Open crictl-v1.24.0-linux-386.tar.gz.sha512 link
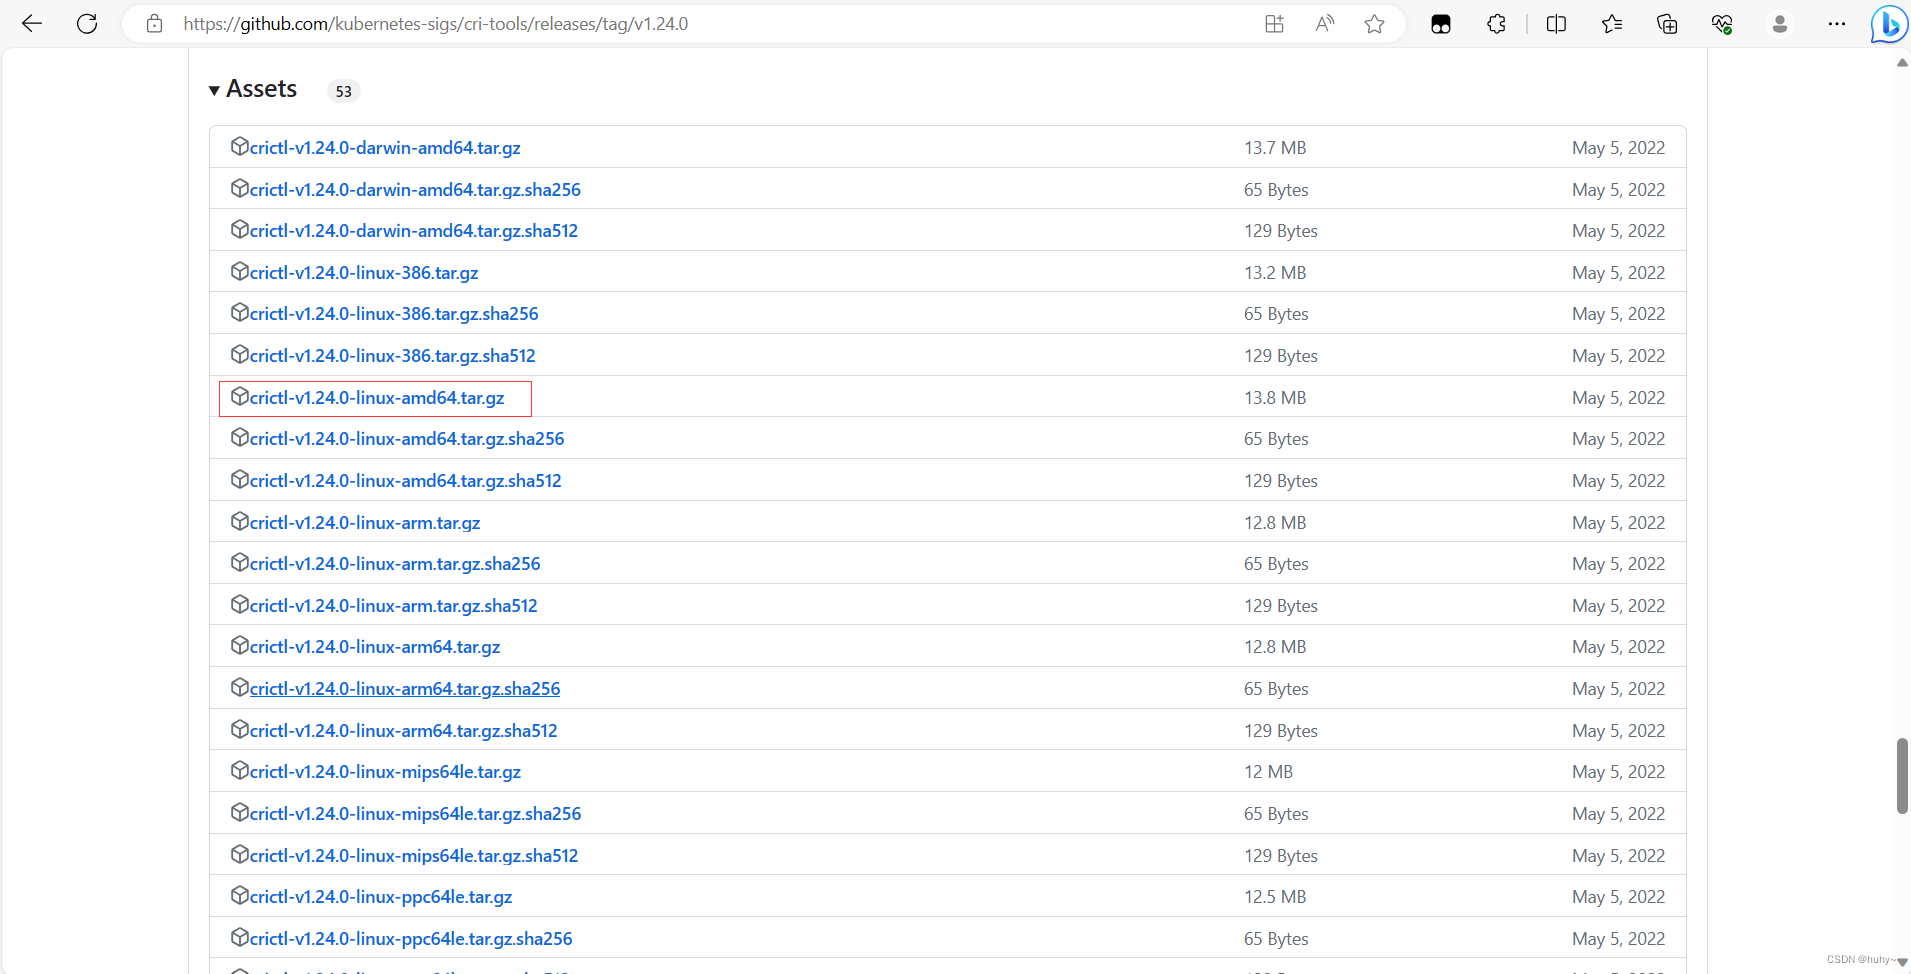The image size is (1911, 974). pos(393,356)
